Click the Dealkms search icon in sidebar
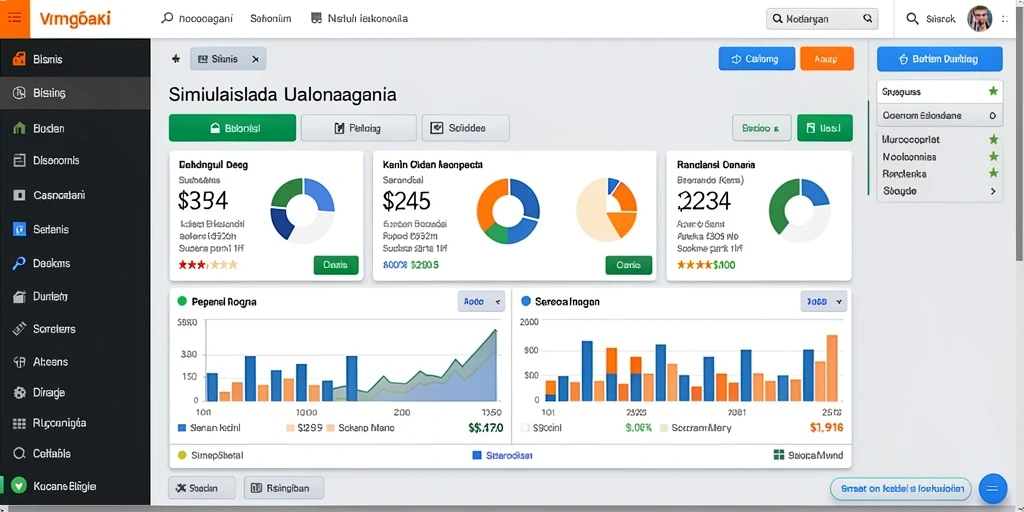This screenshot has width=1024, height=512. tap(20, 263)
